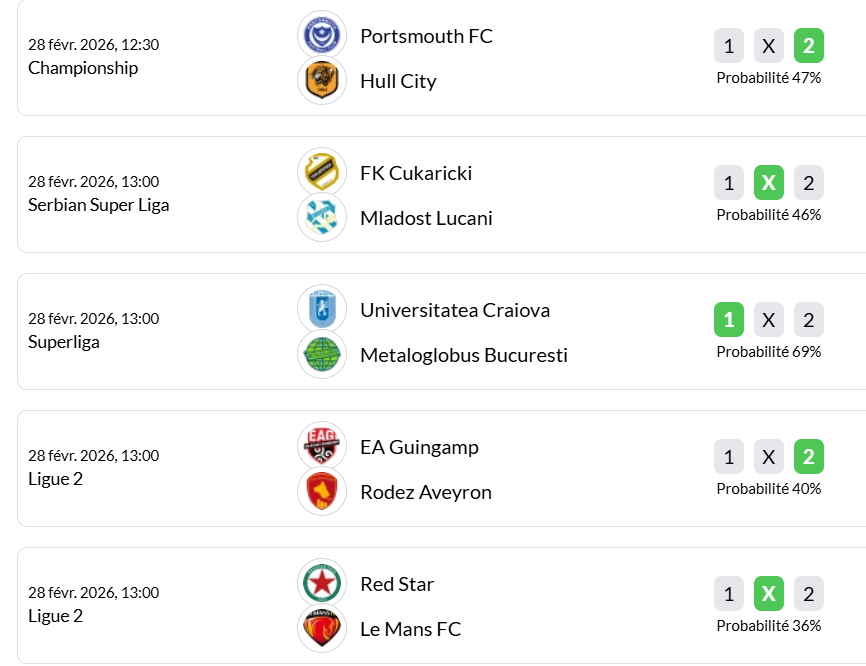866x666 pixels.
Task: Open the Rodez Aveyron crest
Action: (x=322, y=492)
